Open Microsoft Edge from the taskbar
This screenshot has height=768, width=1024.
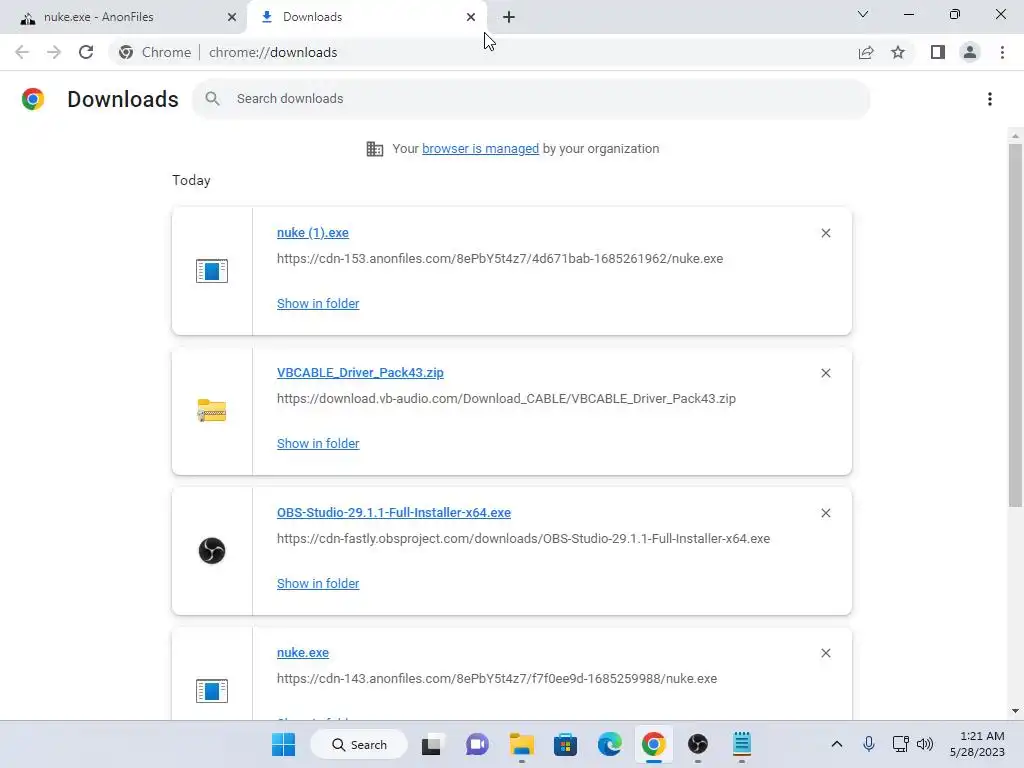[x=609, y=744]
